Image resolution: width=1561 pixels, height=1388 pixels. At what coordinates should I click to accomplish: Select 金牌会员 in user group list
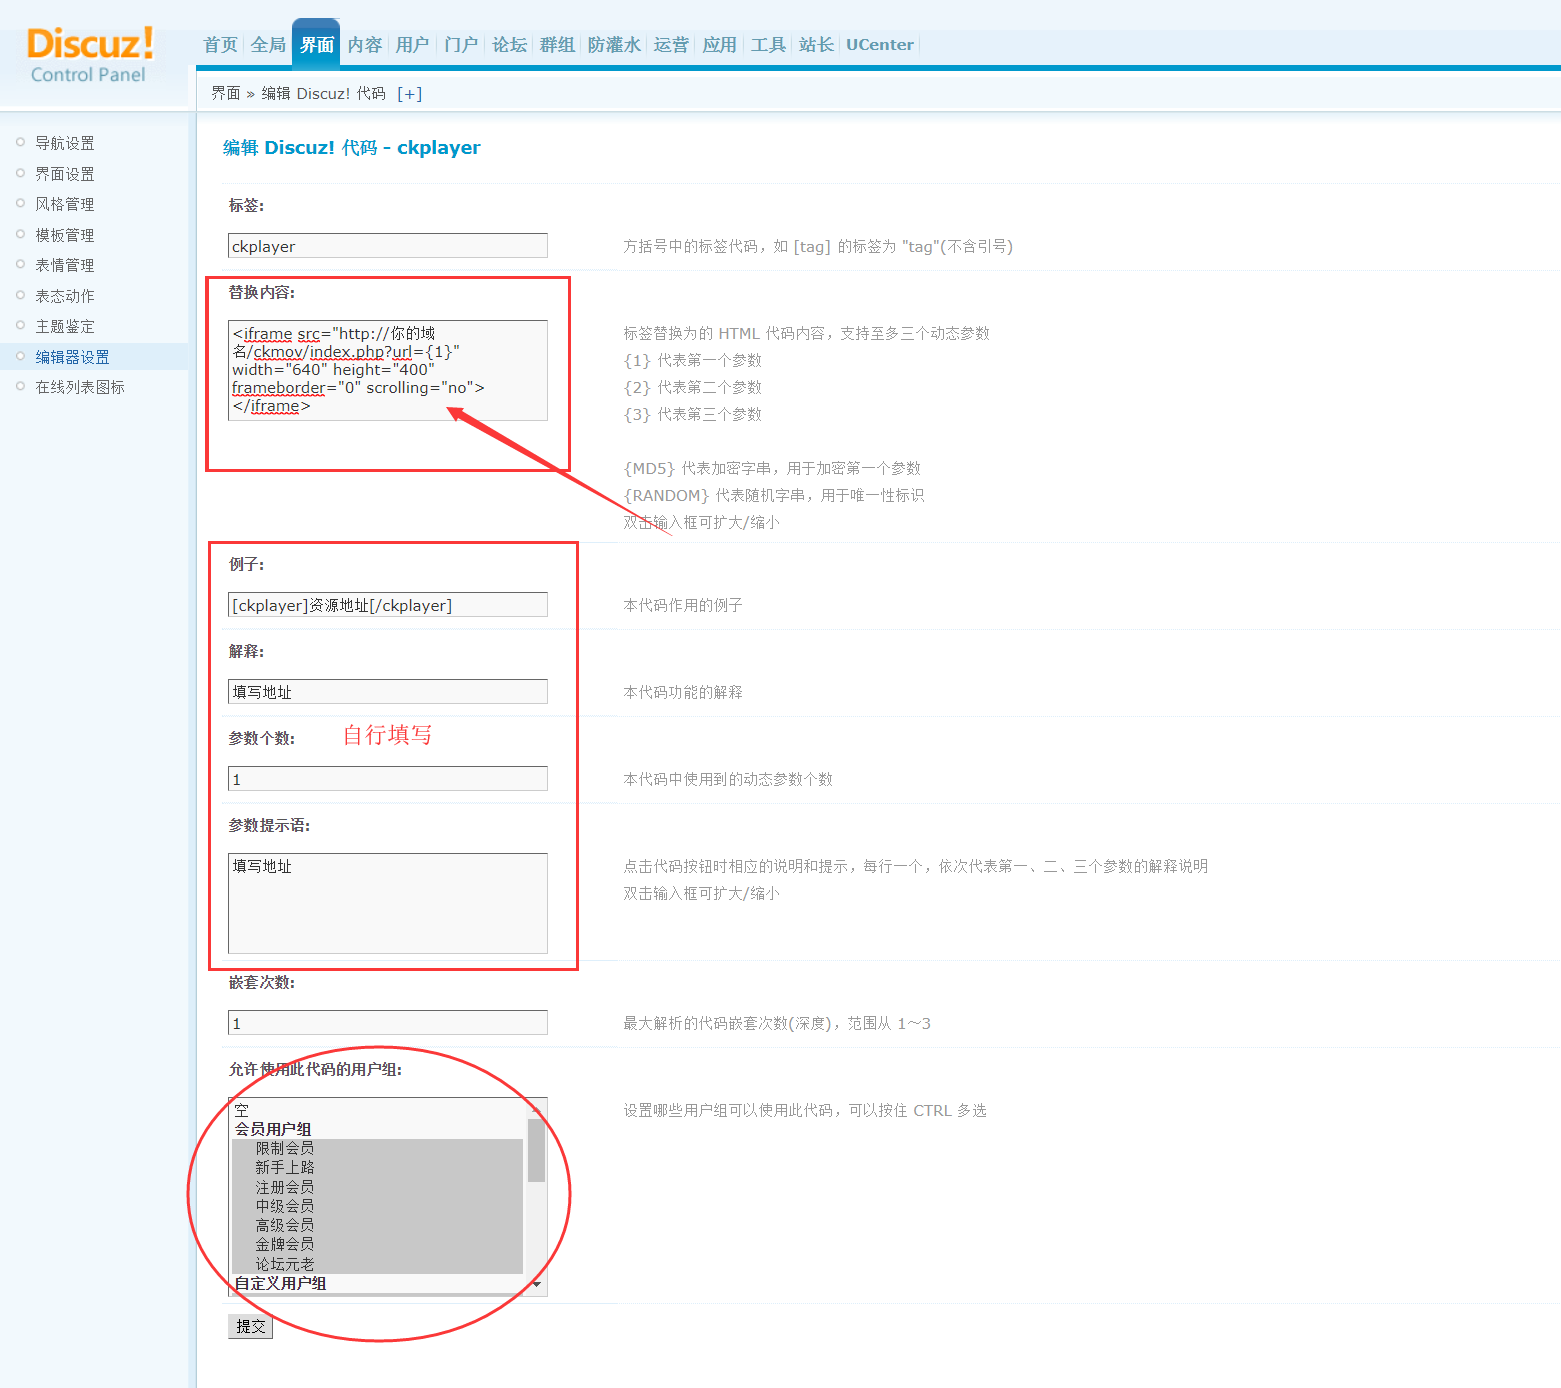[x=378, y=1244]
